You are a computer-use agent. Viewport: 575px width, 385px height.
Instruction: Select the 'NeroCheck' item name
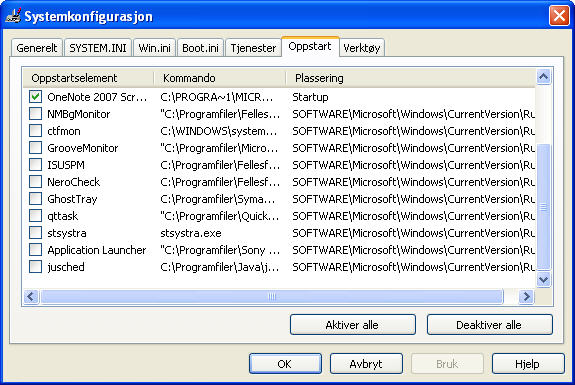coord(74,182)
